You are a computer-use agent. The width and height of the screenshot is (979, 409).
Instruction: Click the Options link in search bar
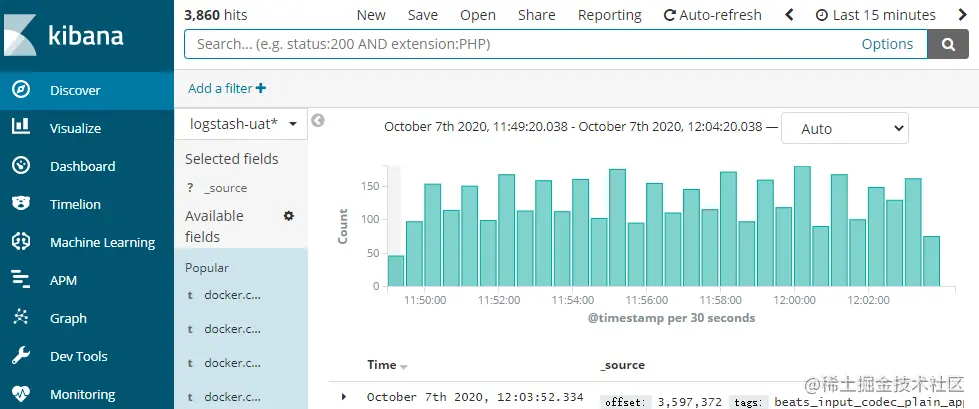887,44
